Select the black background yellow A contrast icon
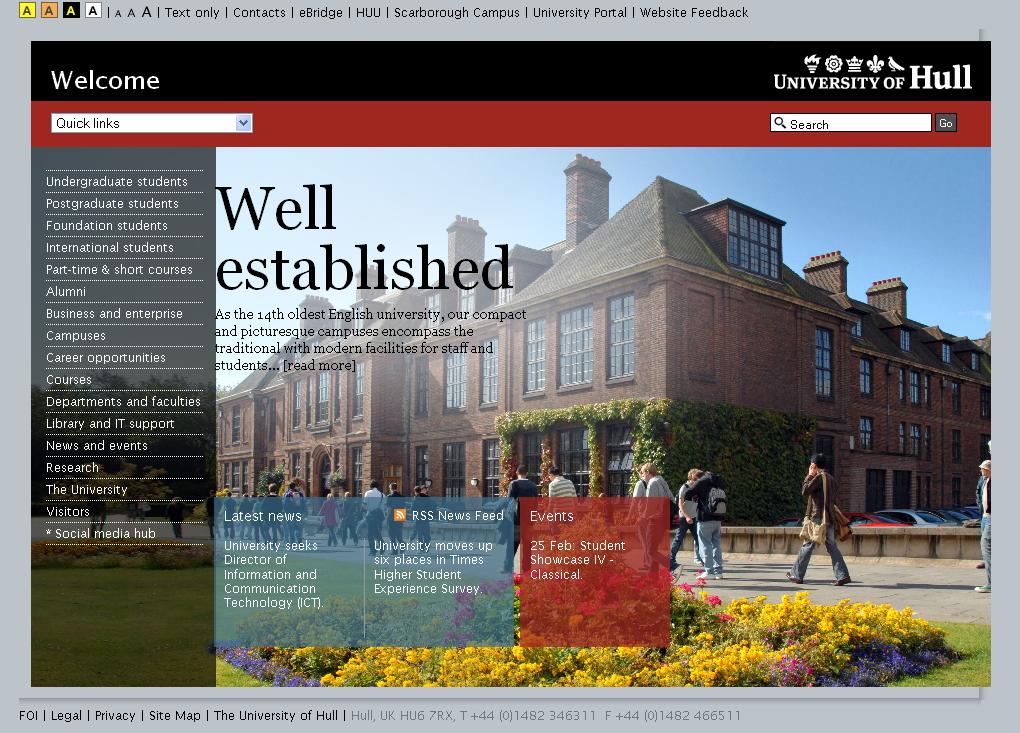This screenshot has height=733, width=1020. (x=72, y=10)
